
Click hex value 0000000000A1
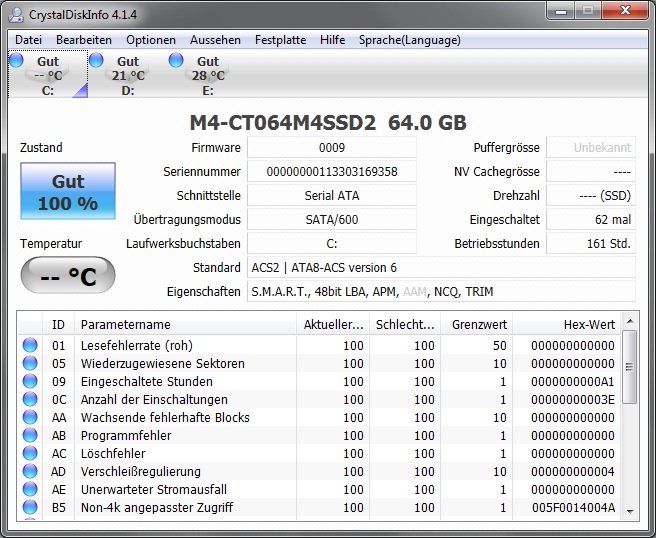(x=573, y=382)
